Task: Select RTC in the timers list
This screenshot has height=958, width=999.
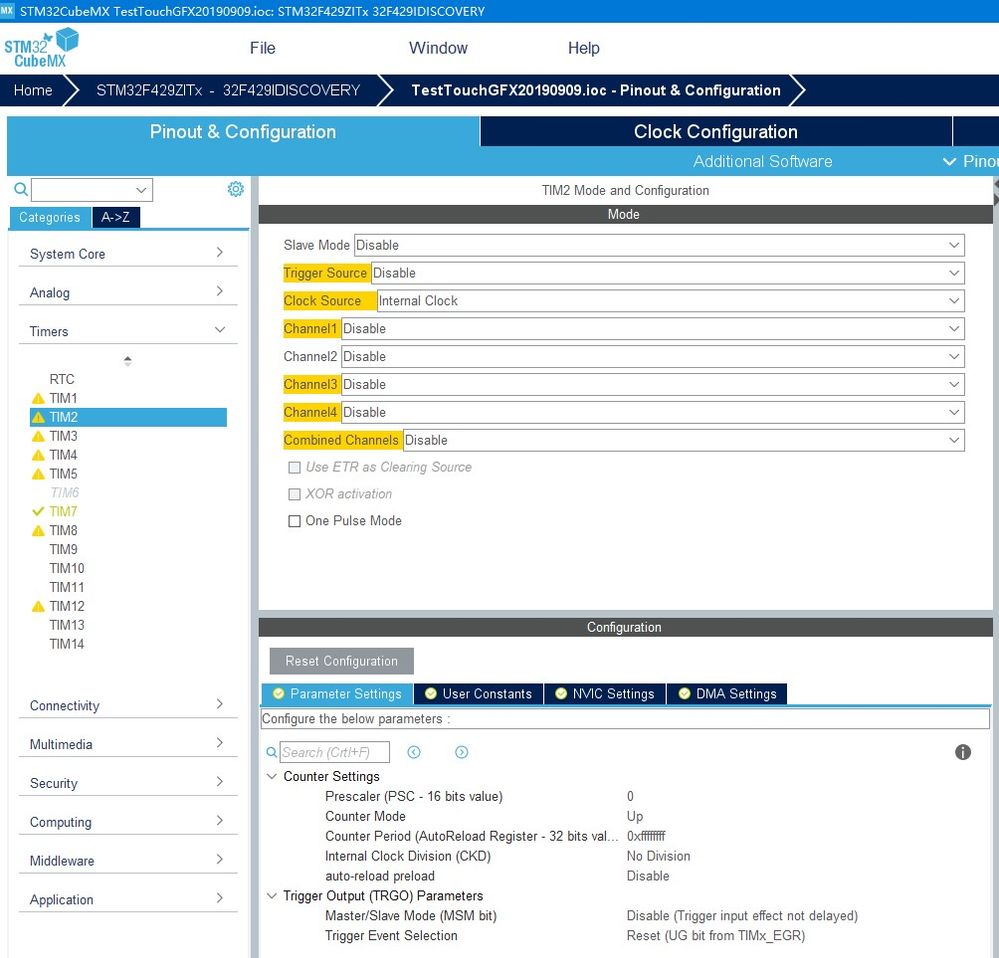Action: click(x=62, y=380)
